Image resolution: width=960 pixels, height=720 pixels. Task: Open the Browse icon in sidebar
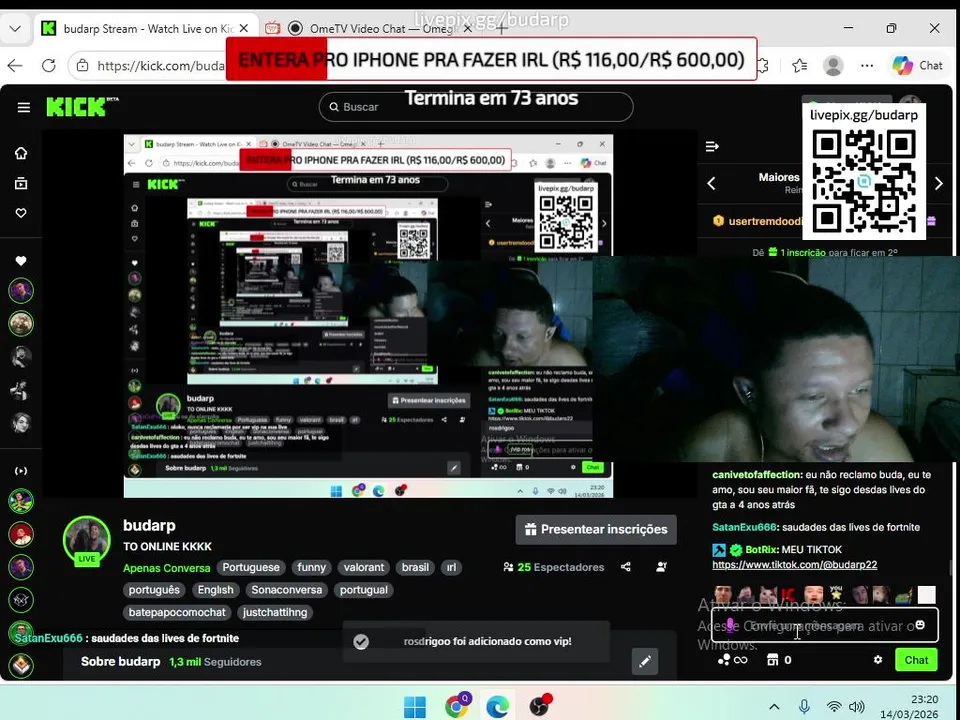click(21, 183)
